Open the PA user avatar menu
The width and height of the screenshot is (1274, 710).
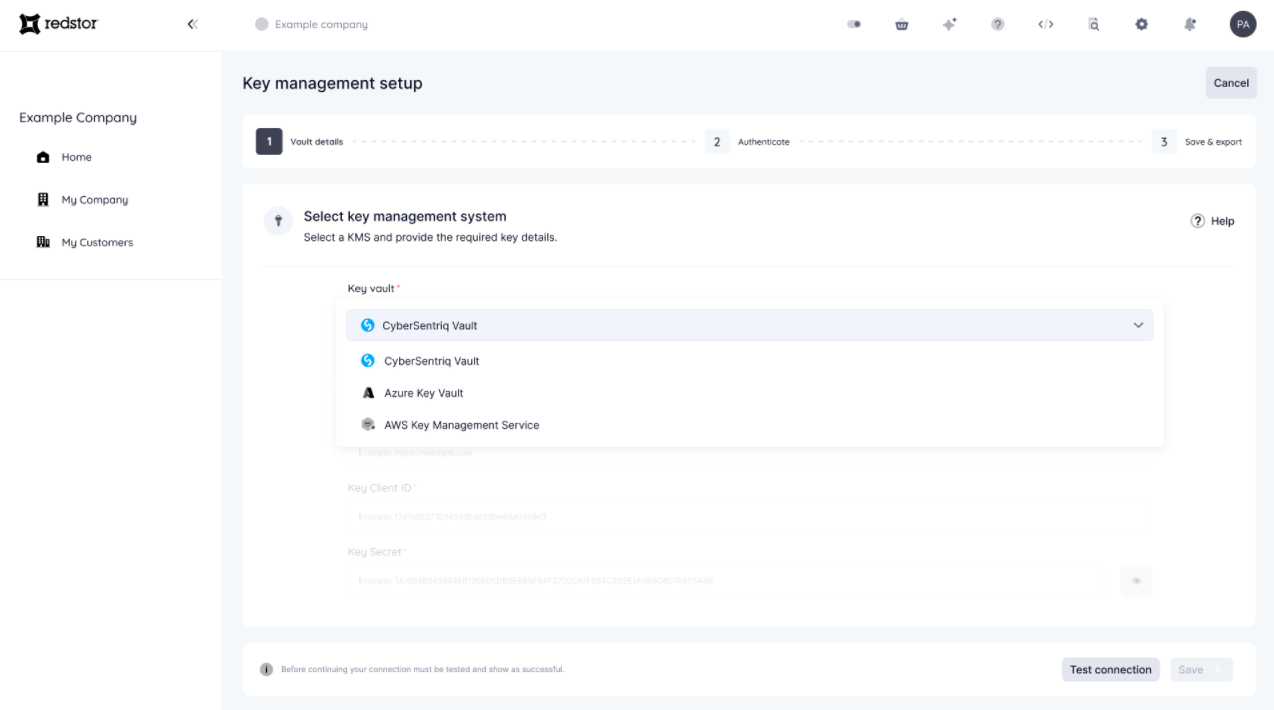pos(1243,25)
